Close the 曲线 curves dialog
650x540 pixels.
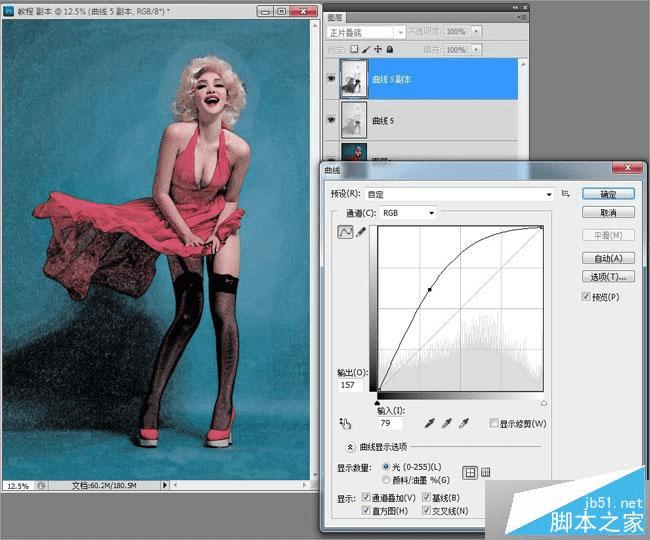(628, 167)
